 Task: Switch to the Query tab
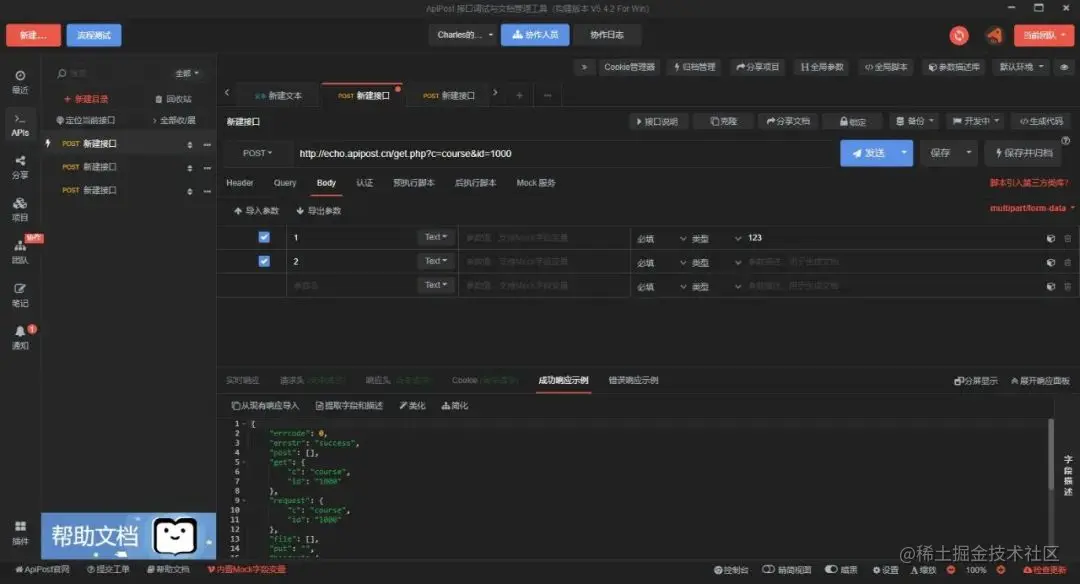285,182
